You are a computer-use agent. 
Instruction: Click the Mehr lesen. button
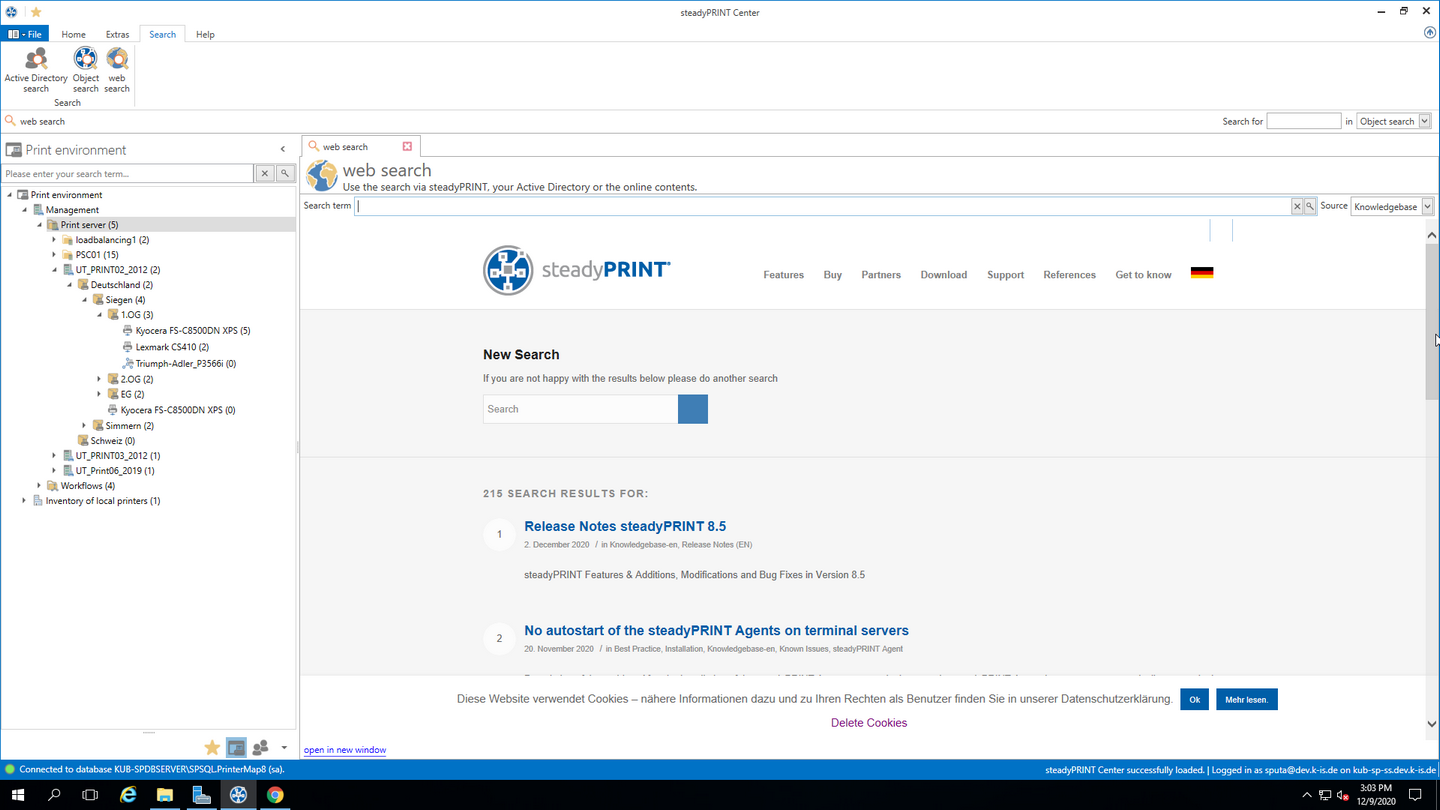click(1246, 699)
